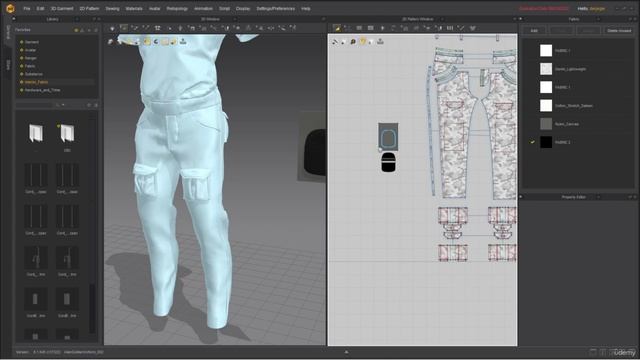
Task: Open the Library panel title dropdown
Action: click(x=77, y=19)
